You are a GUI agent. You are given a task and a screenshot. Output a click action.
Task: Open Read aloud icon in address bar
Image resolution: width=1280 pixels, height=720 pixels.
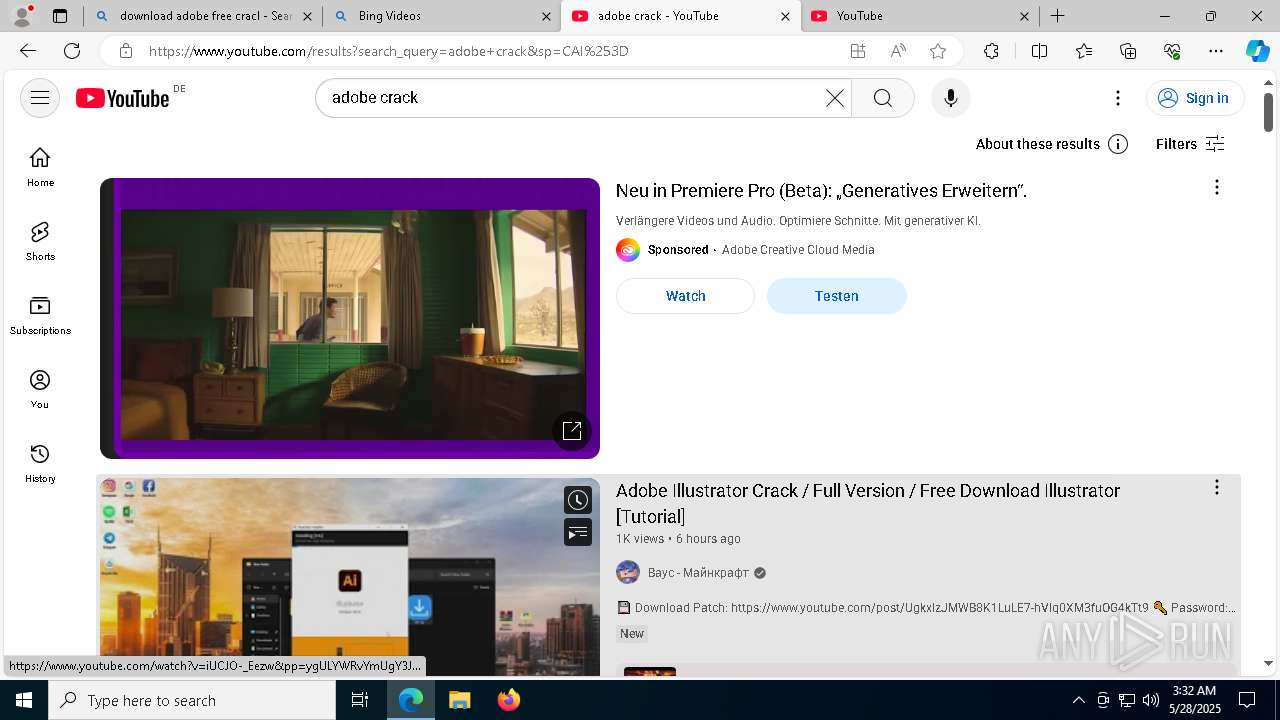(x=898, y=51)
